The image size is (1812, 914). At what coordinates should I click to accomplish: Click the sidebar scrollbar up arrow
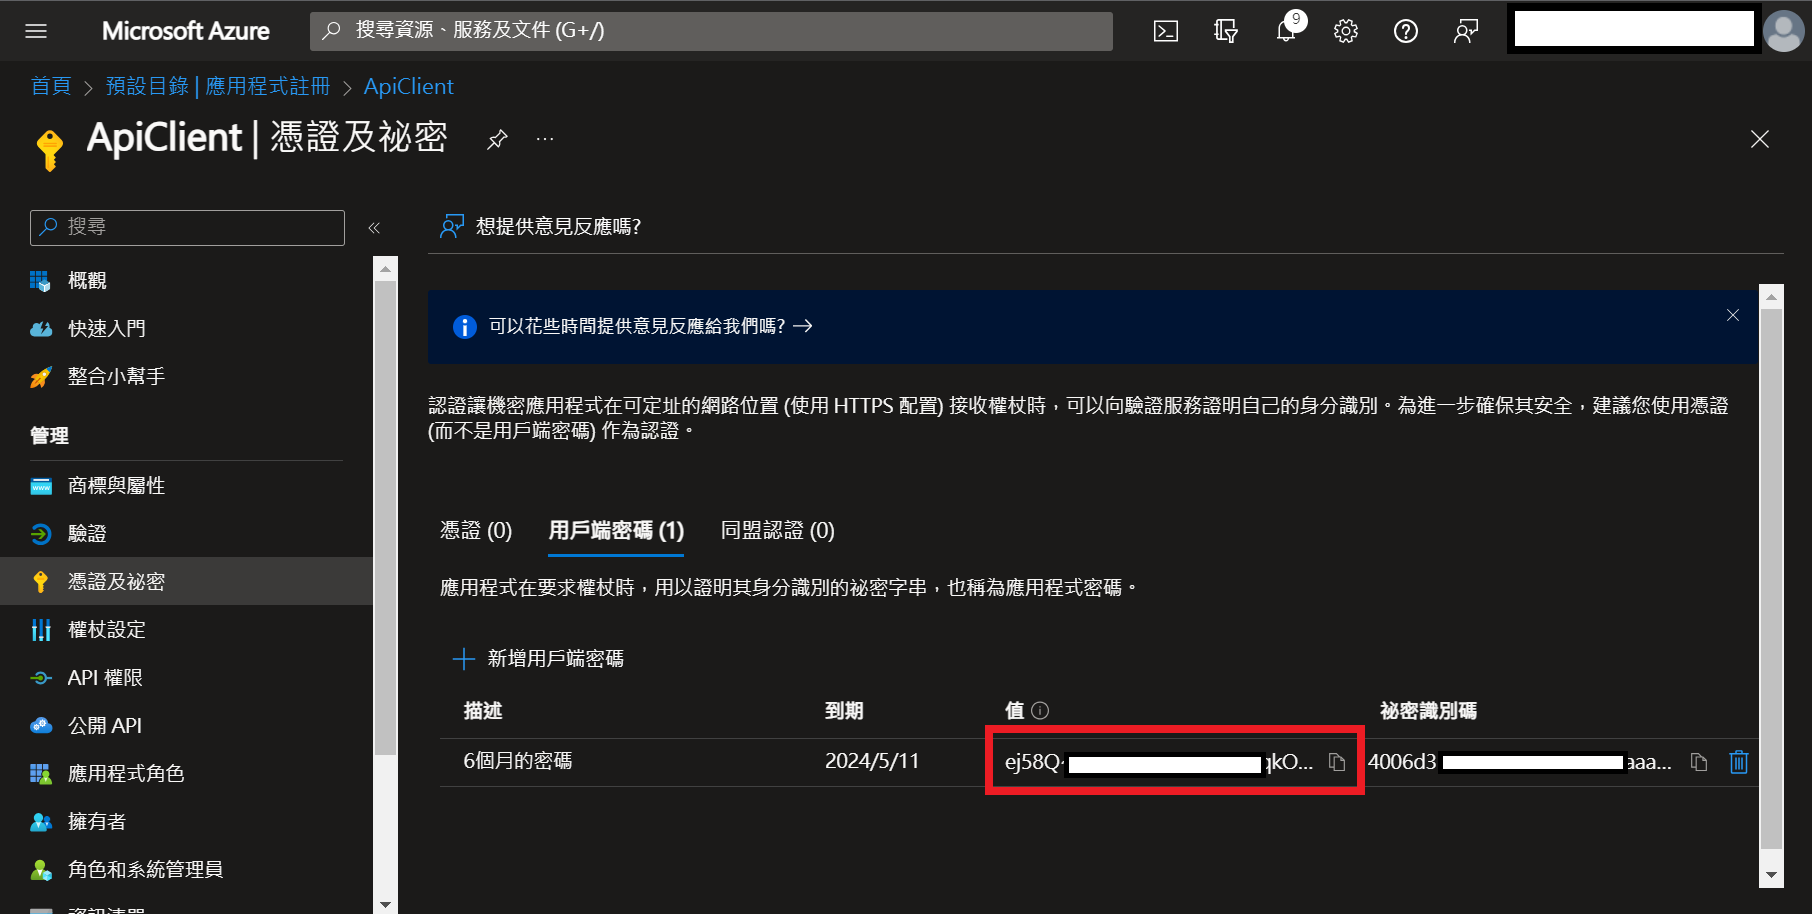(386, 268)
